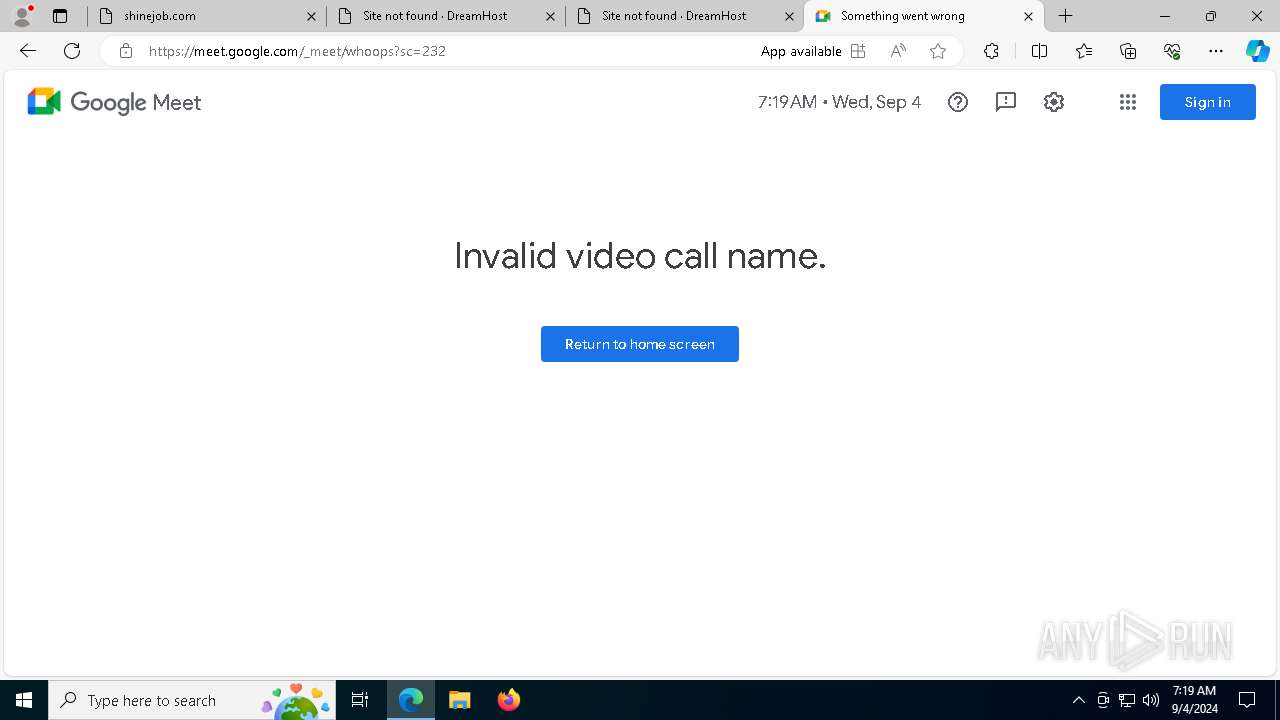This screenshot has width=1280, height=720.
Task: Open Firefox from taskbar
Action: (x=508, y=700)
